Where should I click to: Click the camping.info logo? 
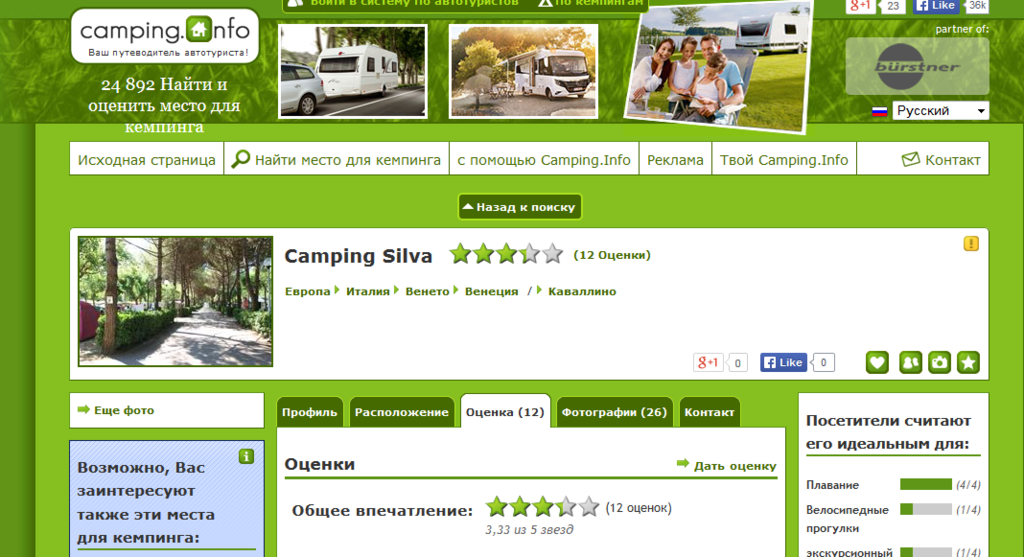coord(165,36)
